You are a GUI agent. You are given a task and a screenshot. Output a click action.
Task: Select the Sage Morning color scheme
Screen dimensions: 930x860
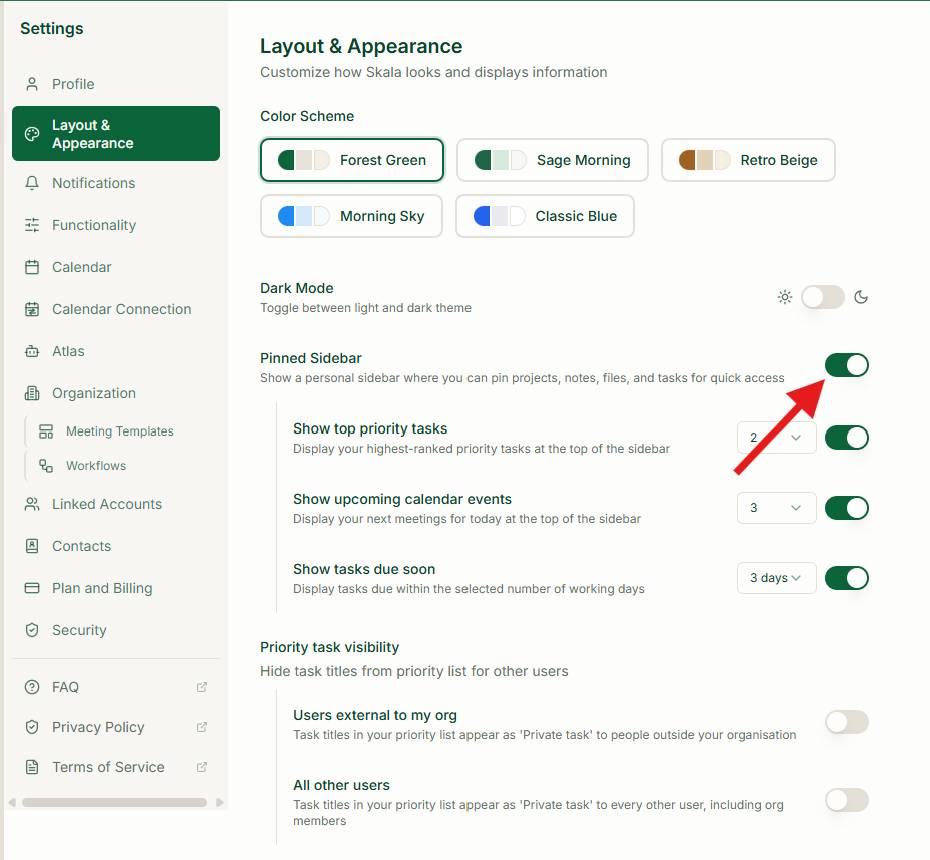(x=552, y=160)
